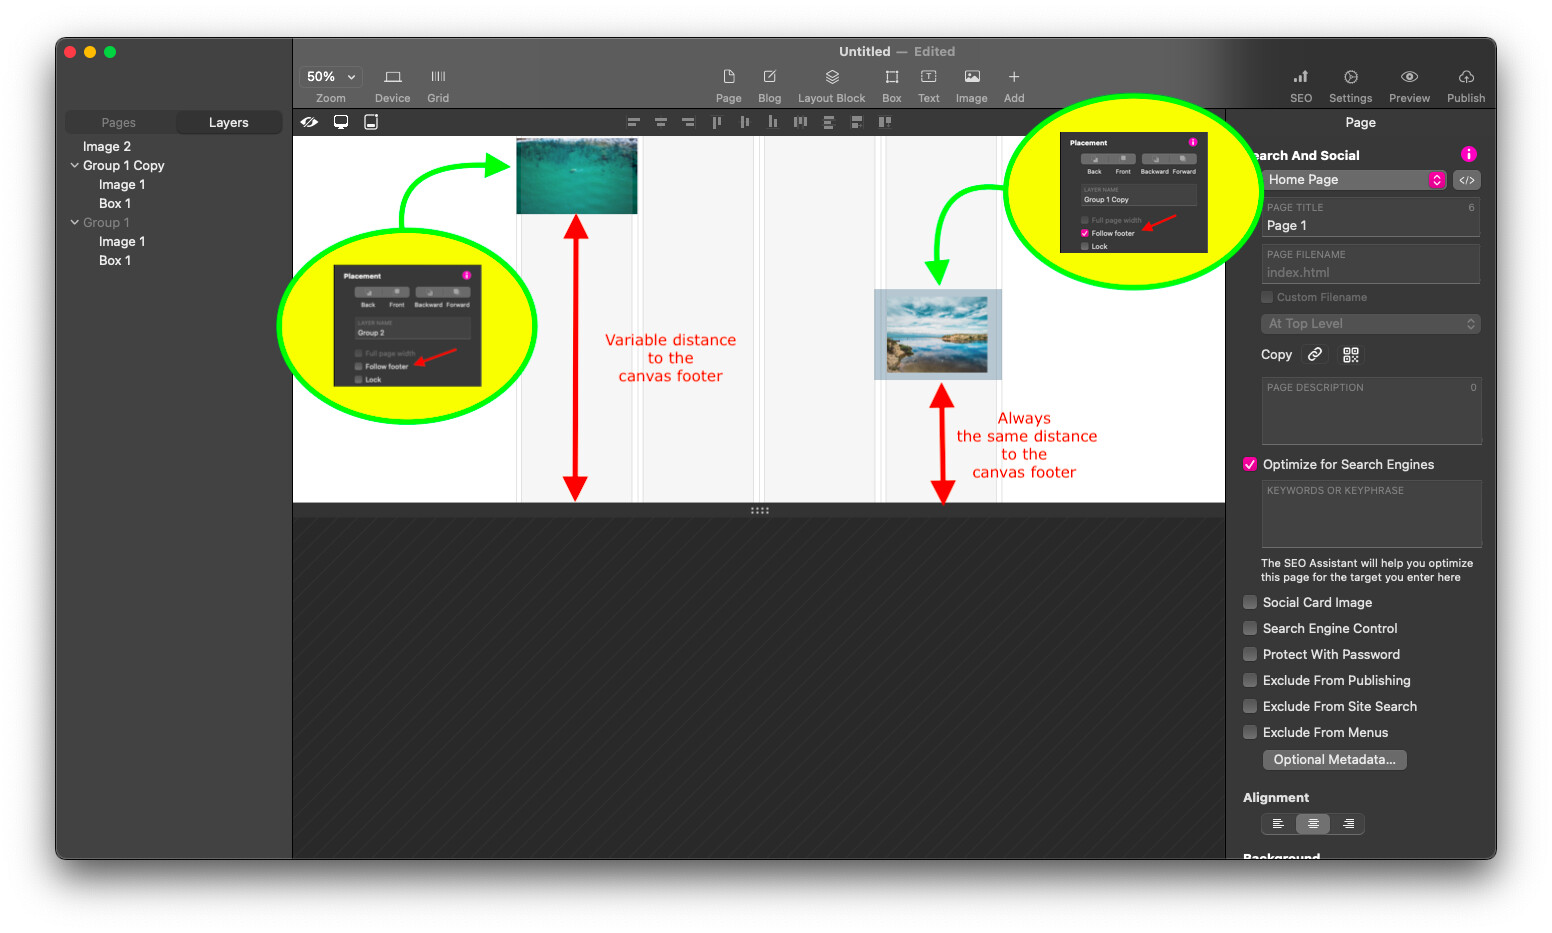
Task: Open the SEO panel
Action: pos(1300,77)
